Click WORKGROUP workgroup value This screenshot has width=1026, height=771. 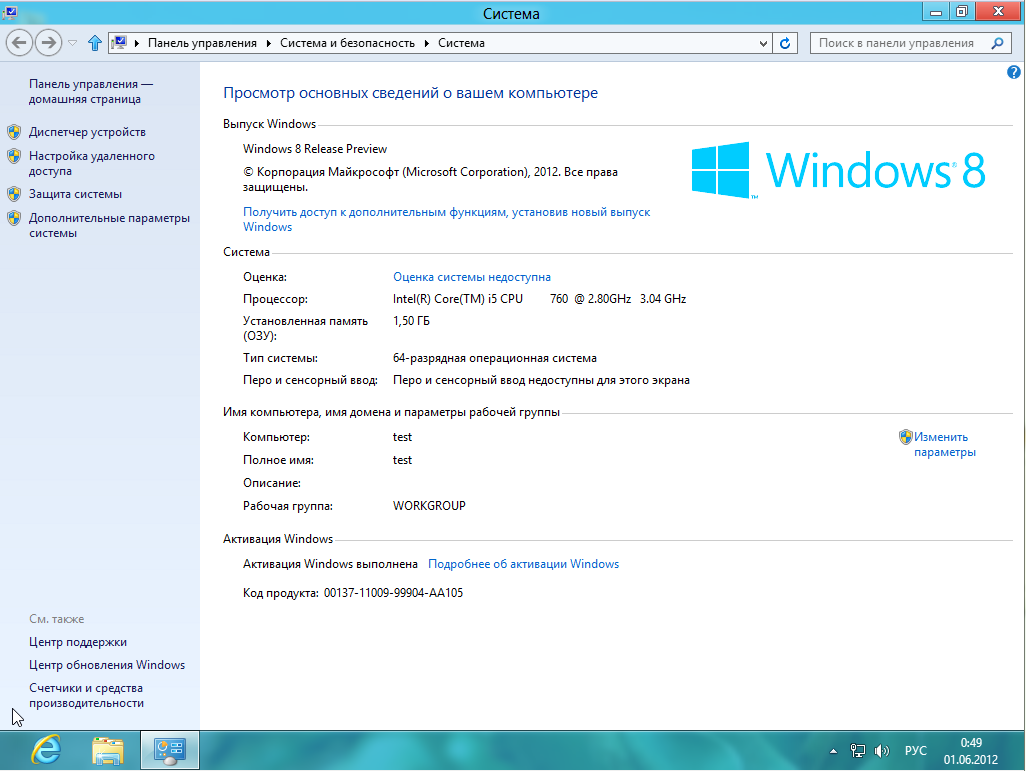(x=429, y=506)
